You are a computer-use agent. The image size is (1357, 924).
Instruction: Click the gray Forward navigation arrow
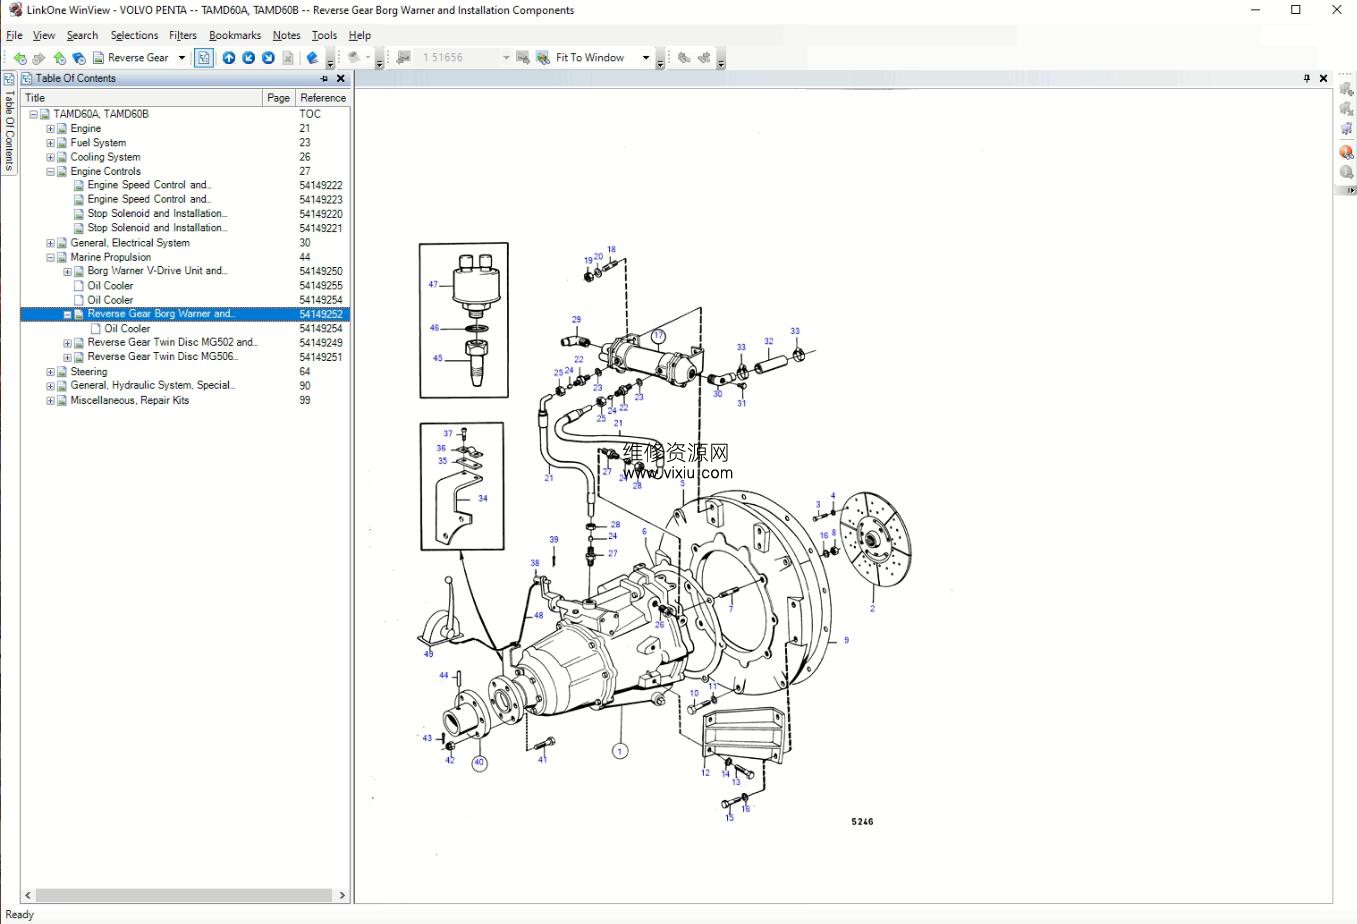point(39,58)
